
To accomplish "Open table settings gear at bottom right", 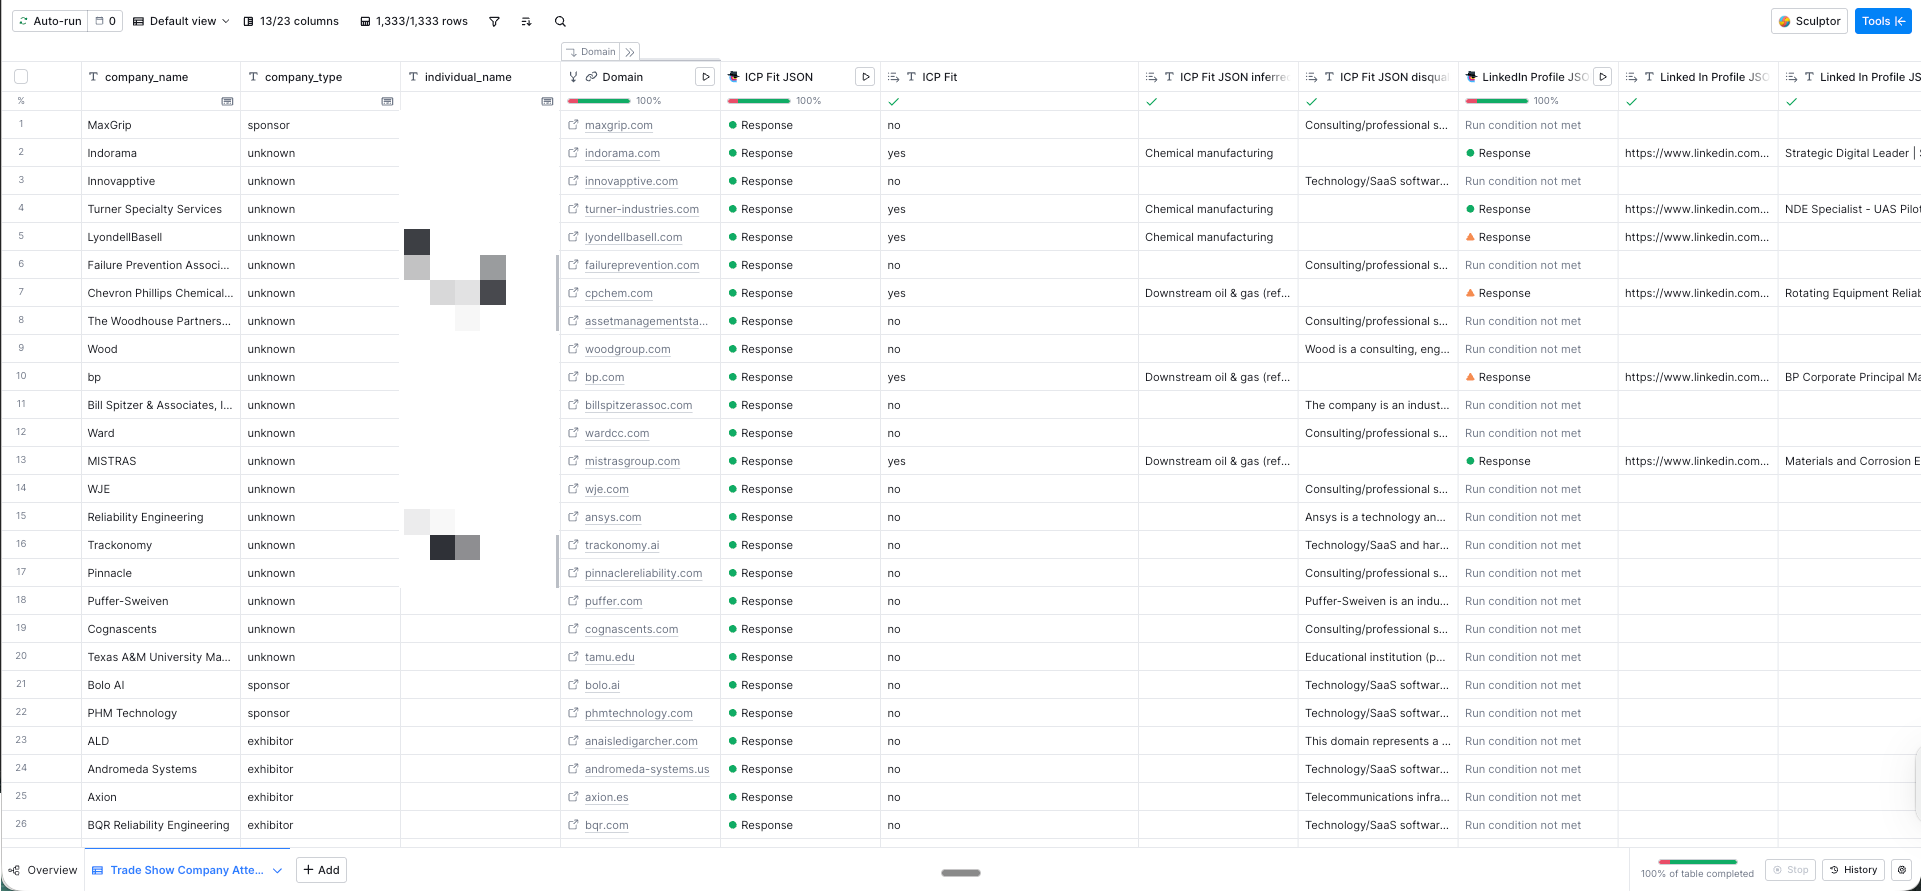I will coord(1902,870).
